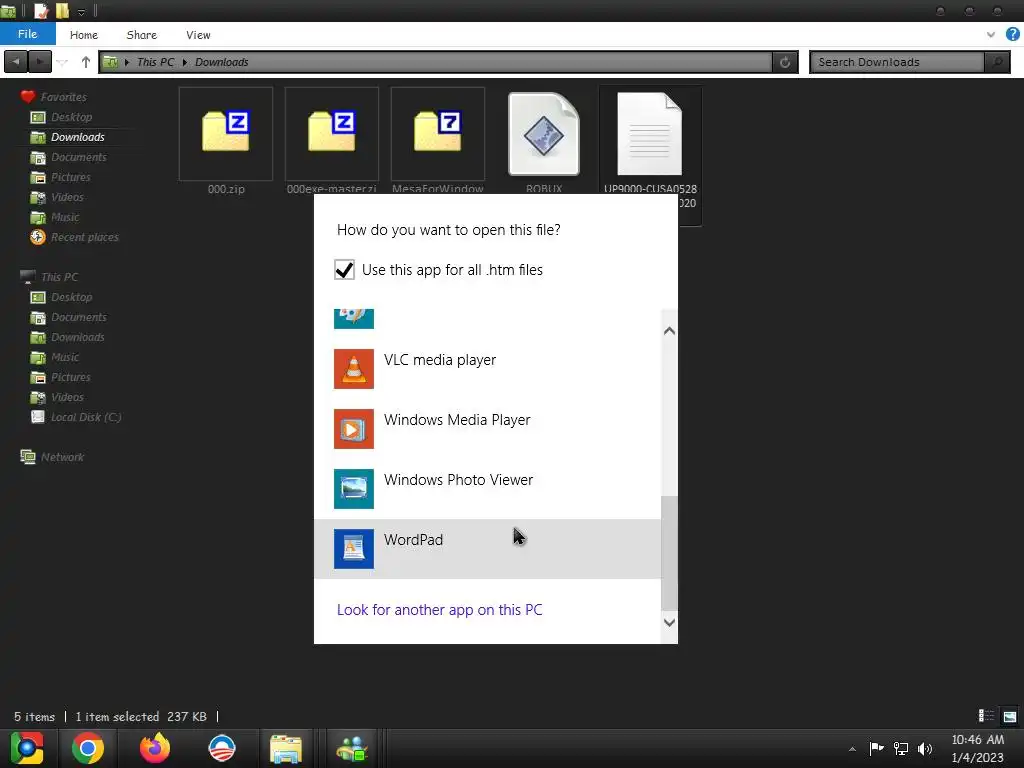Select the 000exe-master zip file
The height and width of the screenshot is (768, 1024).
click(x=332, y=142)
